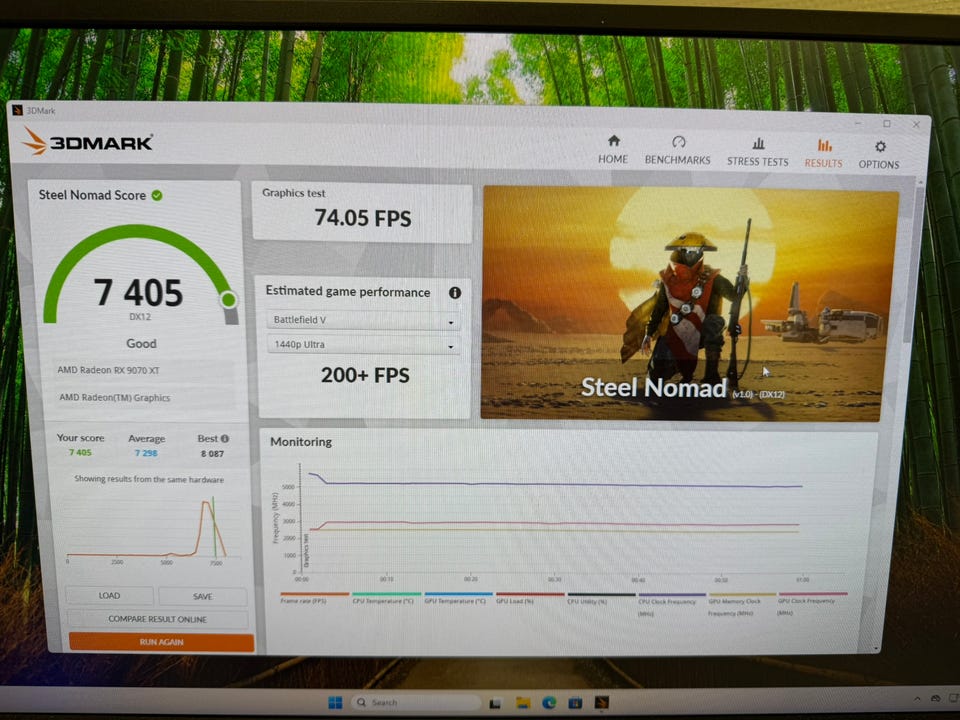The width and height of the screenshot is (960, 720).
Task: Open Task View in the taskbar
Action: (x=495, y=703)
